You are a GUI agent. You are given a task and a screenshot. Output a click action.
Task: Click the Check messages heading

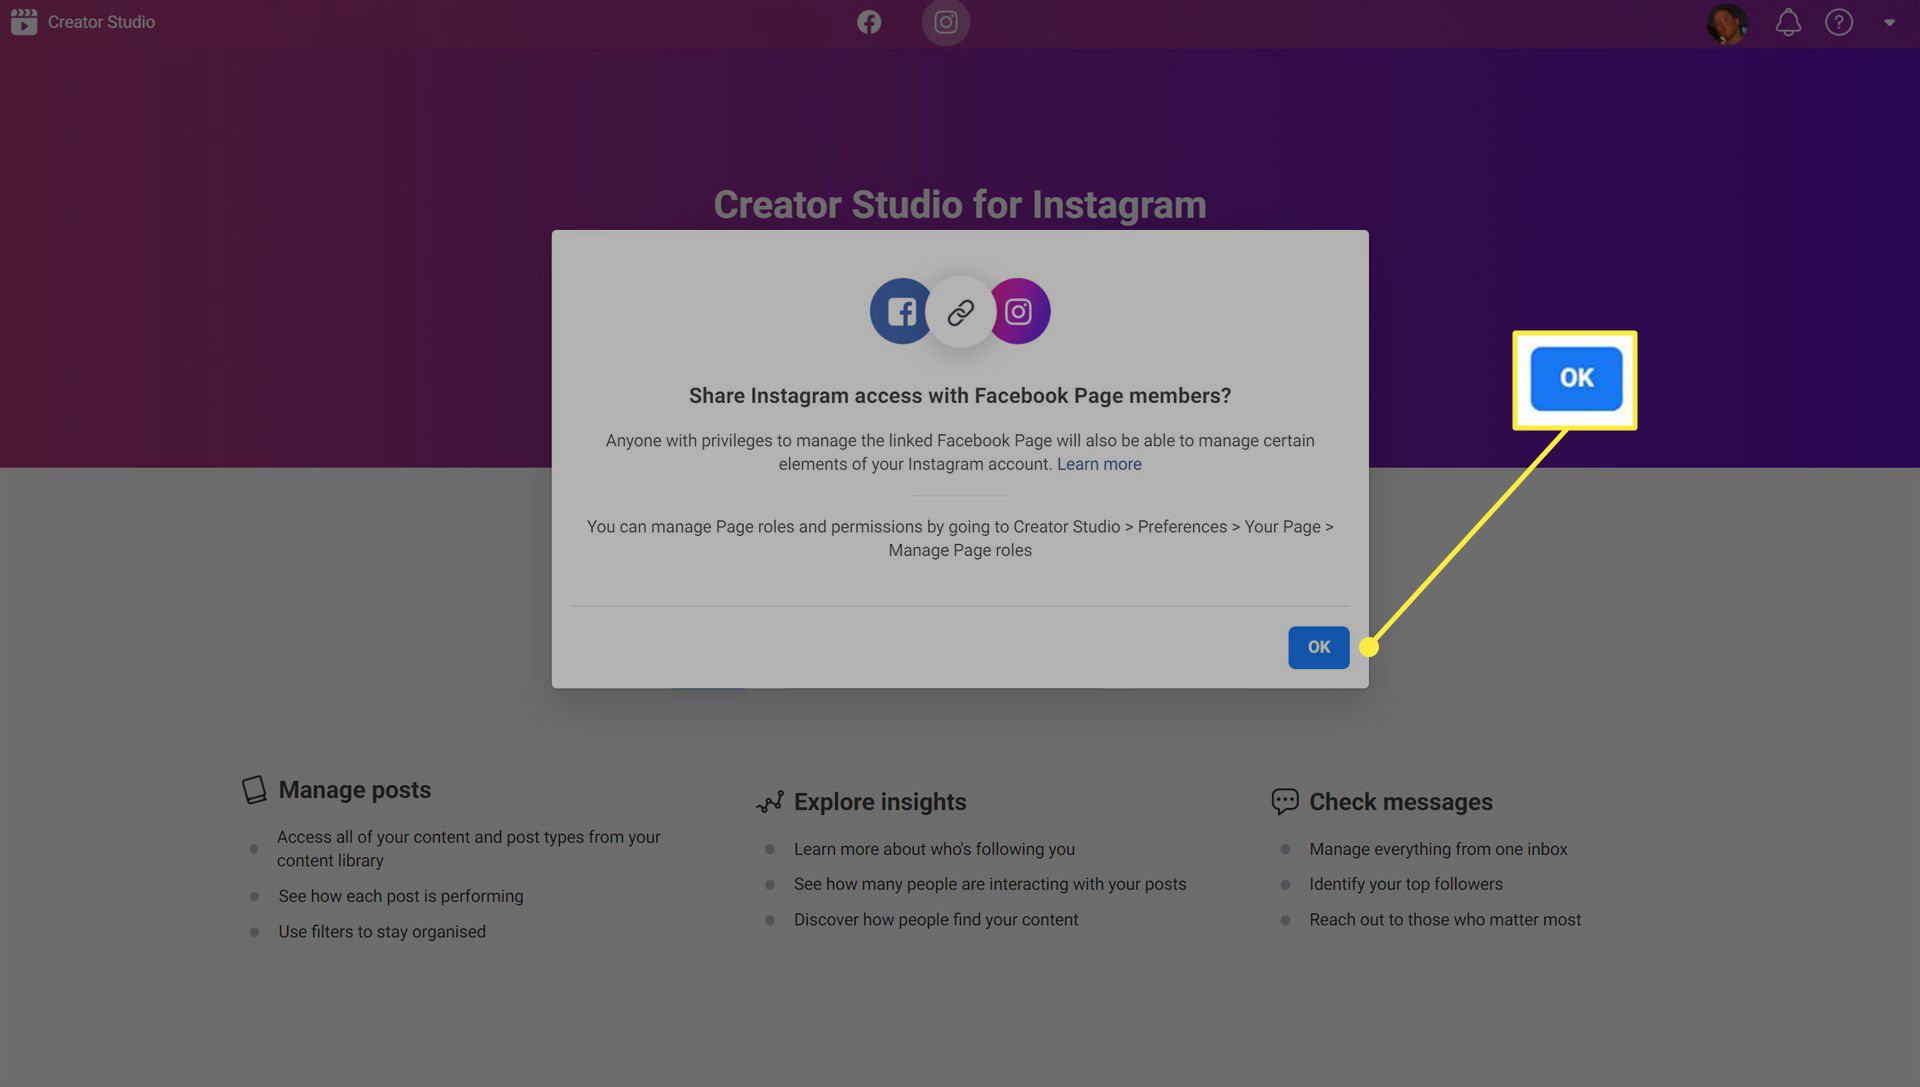click(1400, 802)
